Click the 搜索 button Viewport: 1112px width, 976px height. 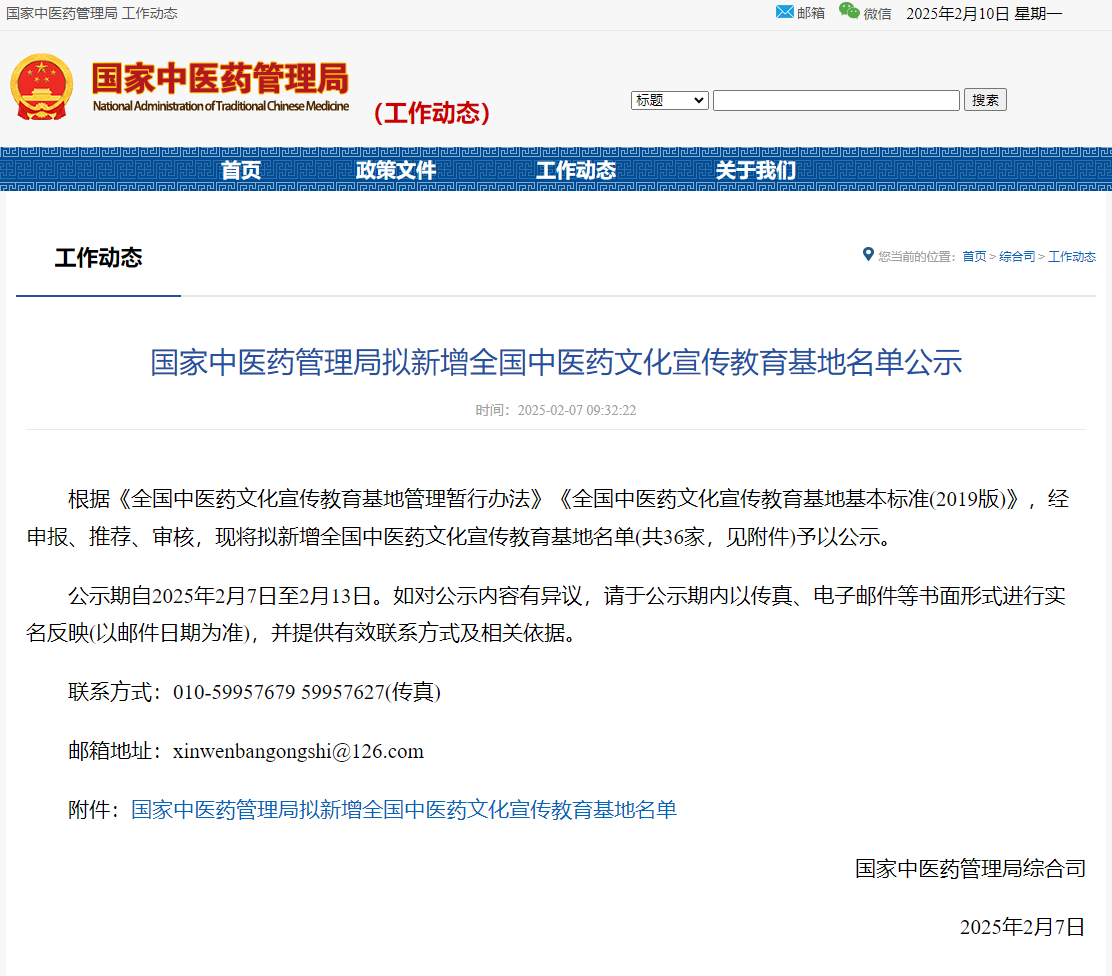click(985, 100)
